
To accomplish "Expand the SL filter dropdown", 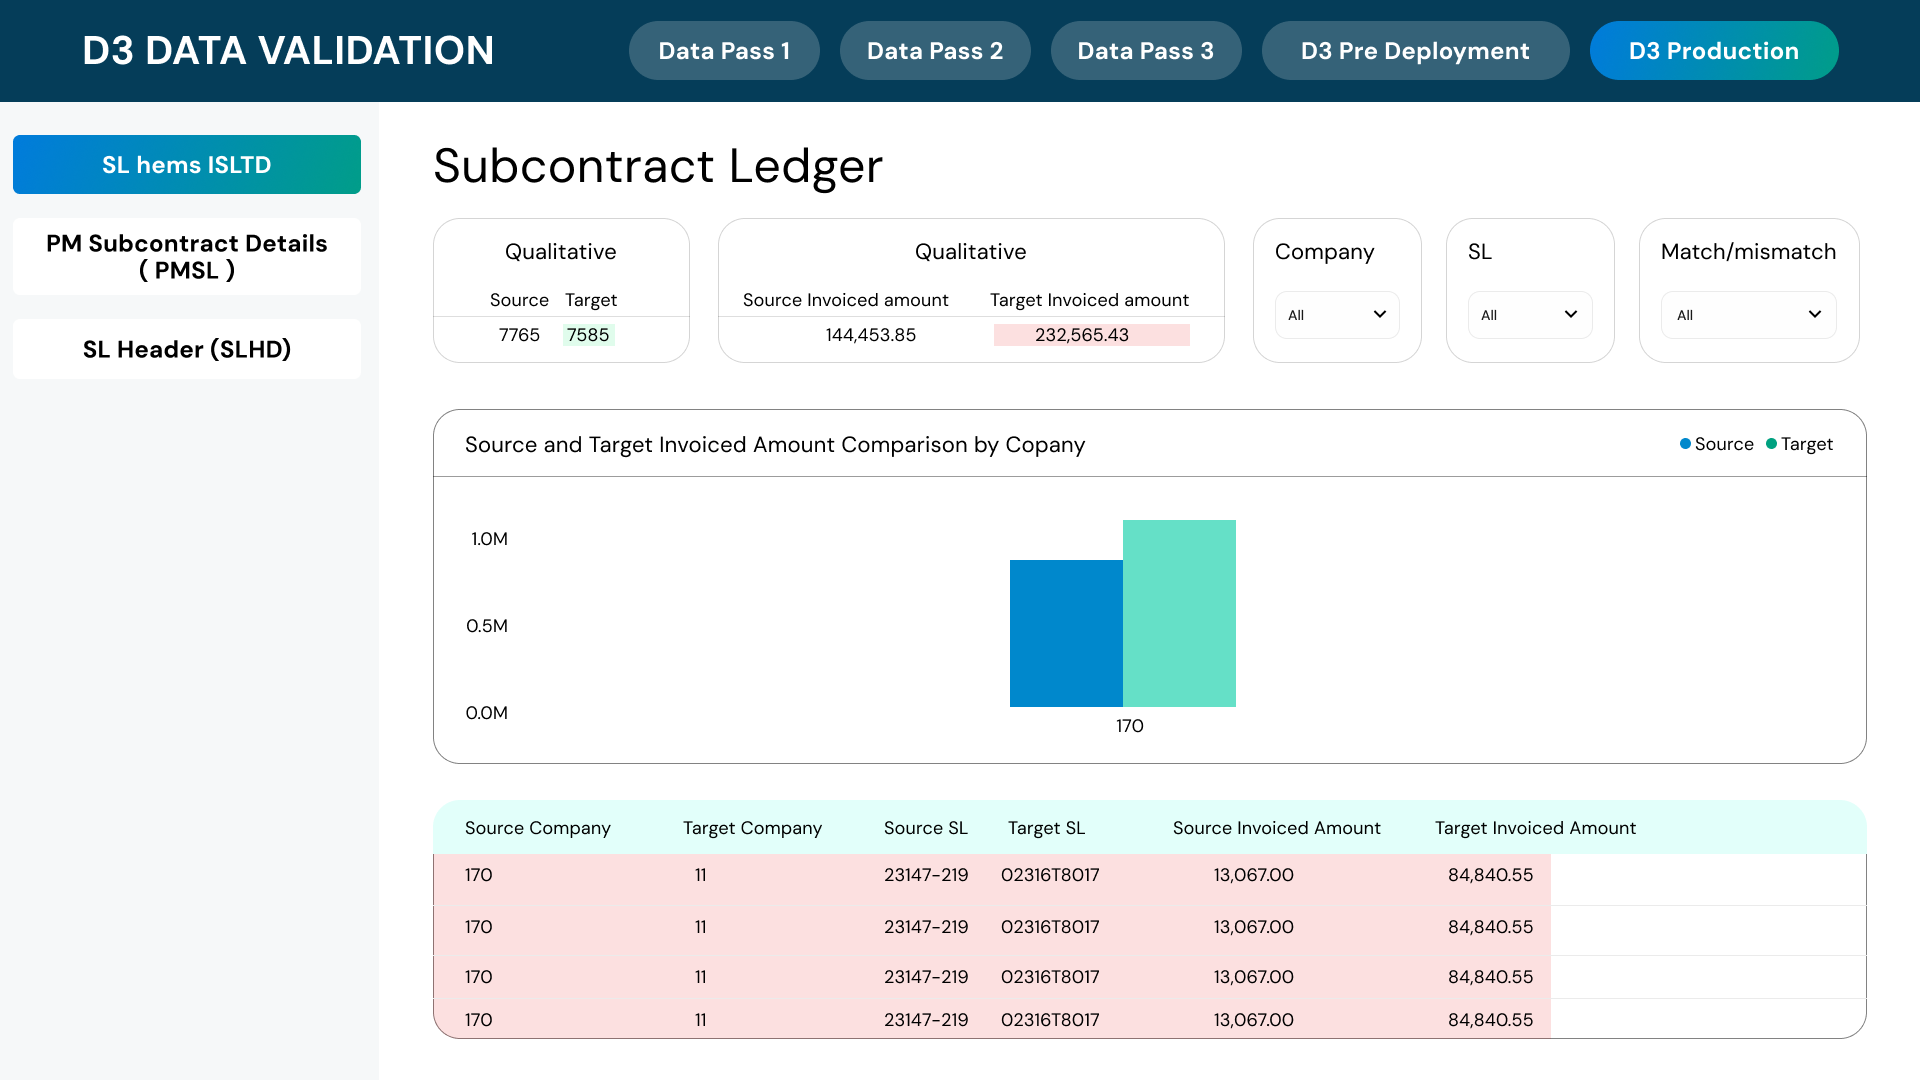I will pyautogui.click(x=1530, y=315).
